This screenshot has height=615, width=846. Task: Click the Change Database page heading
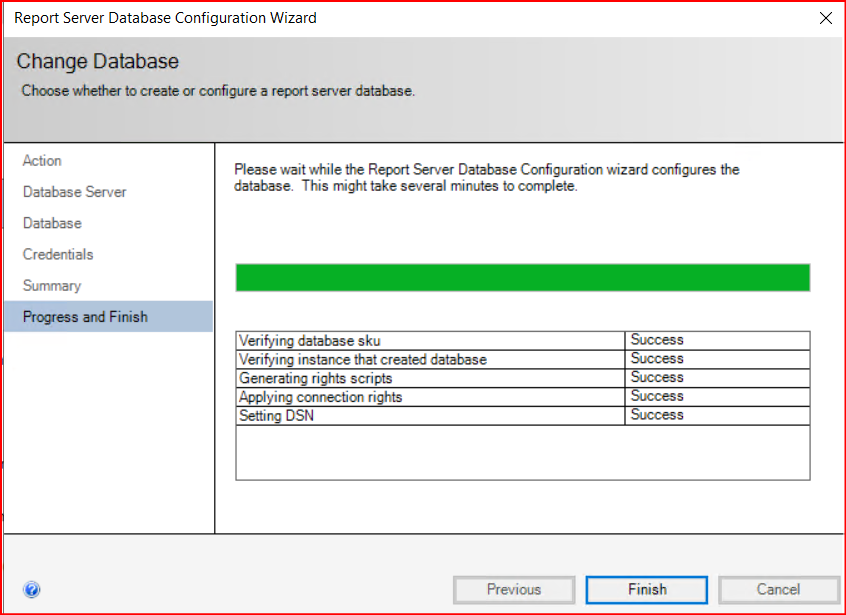click(x=97, y=62)
